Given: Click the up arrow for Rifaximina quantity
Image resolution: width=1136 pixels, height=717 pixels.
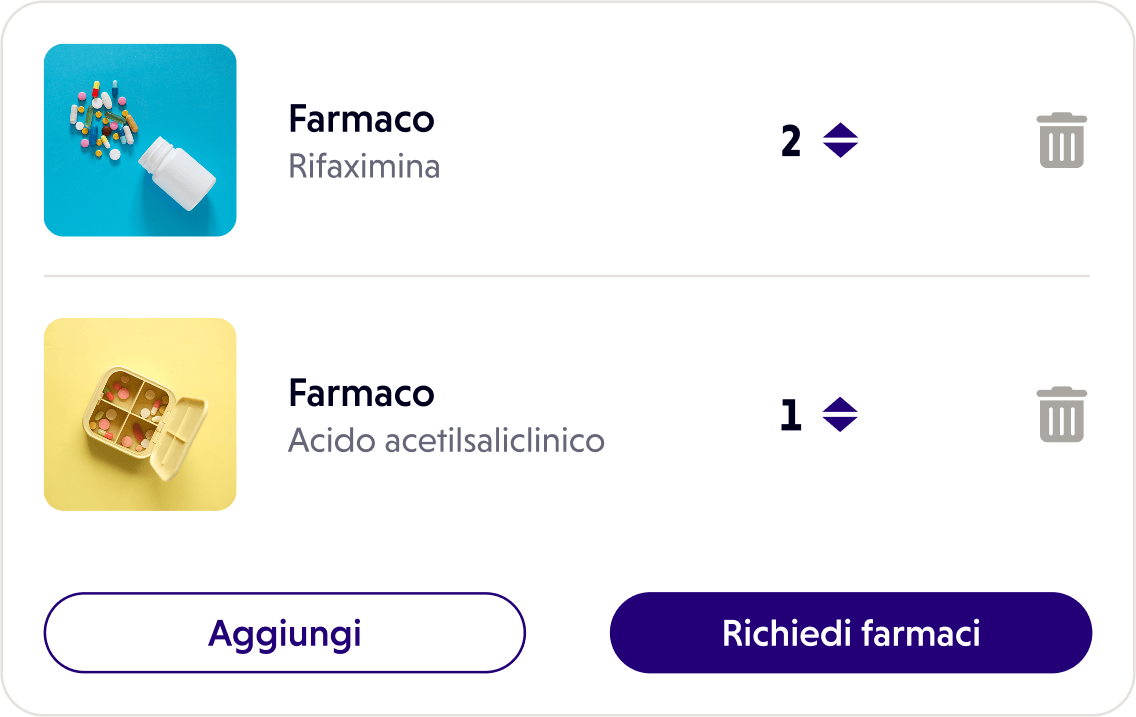Looking at the screenshot, I should click(840, 131).
